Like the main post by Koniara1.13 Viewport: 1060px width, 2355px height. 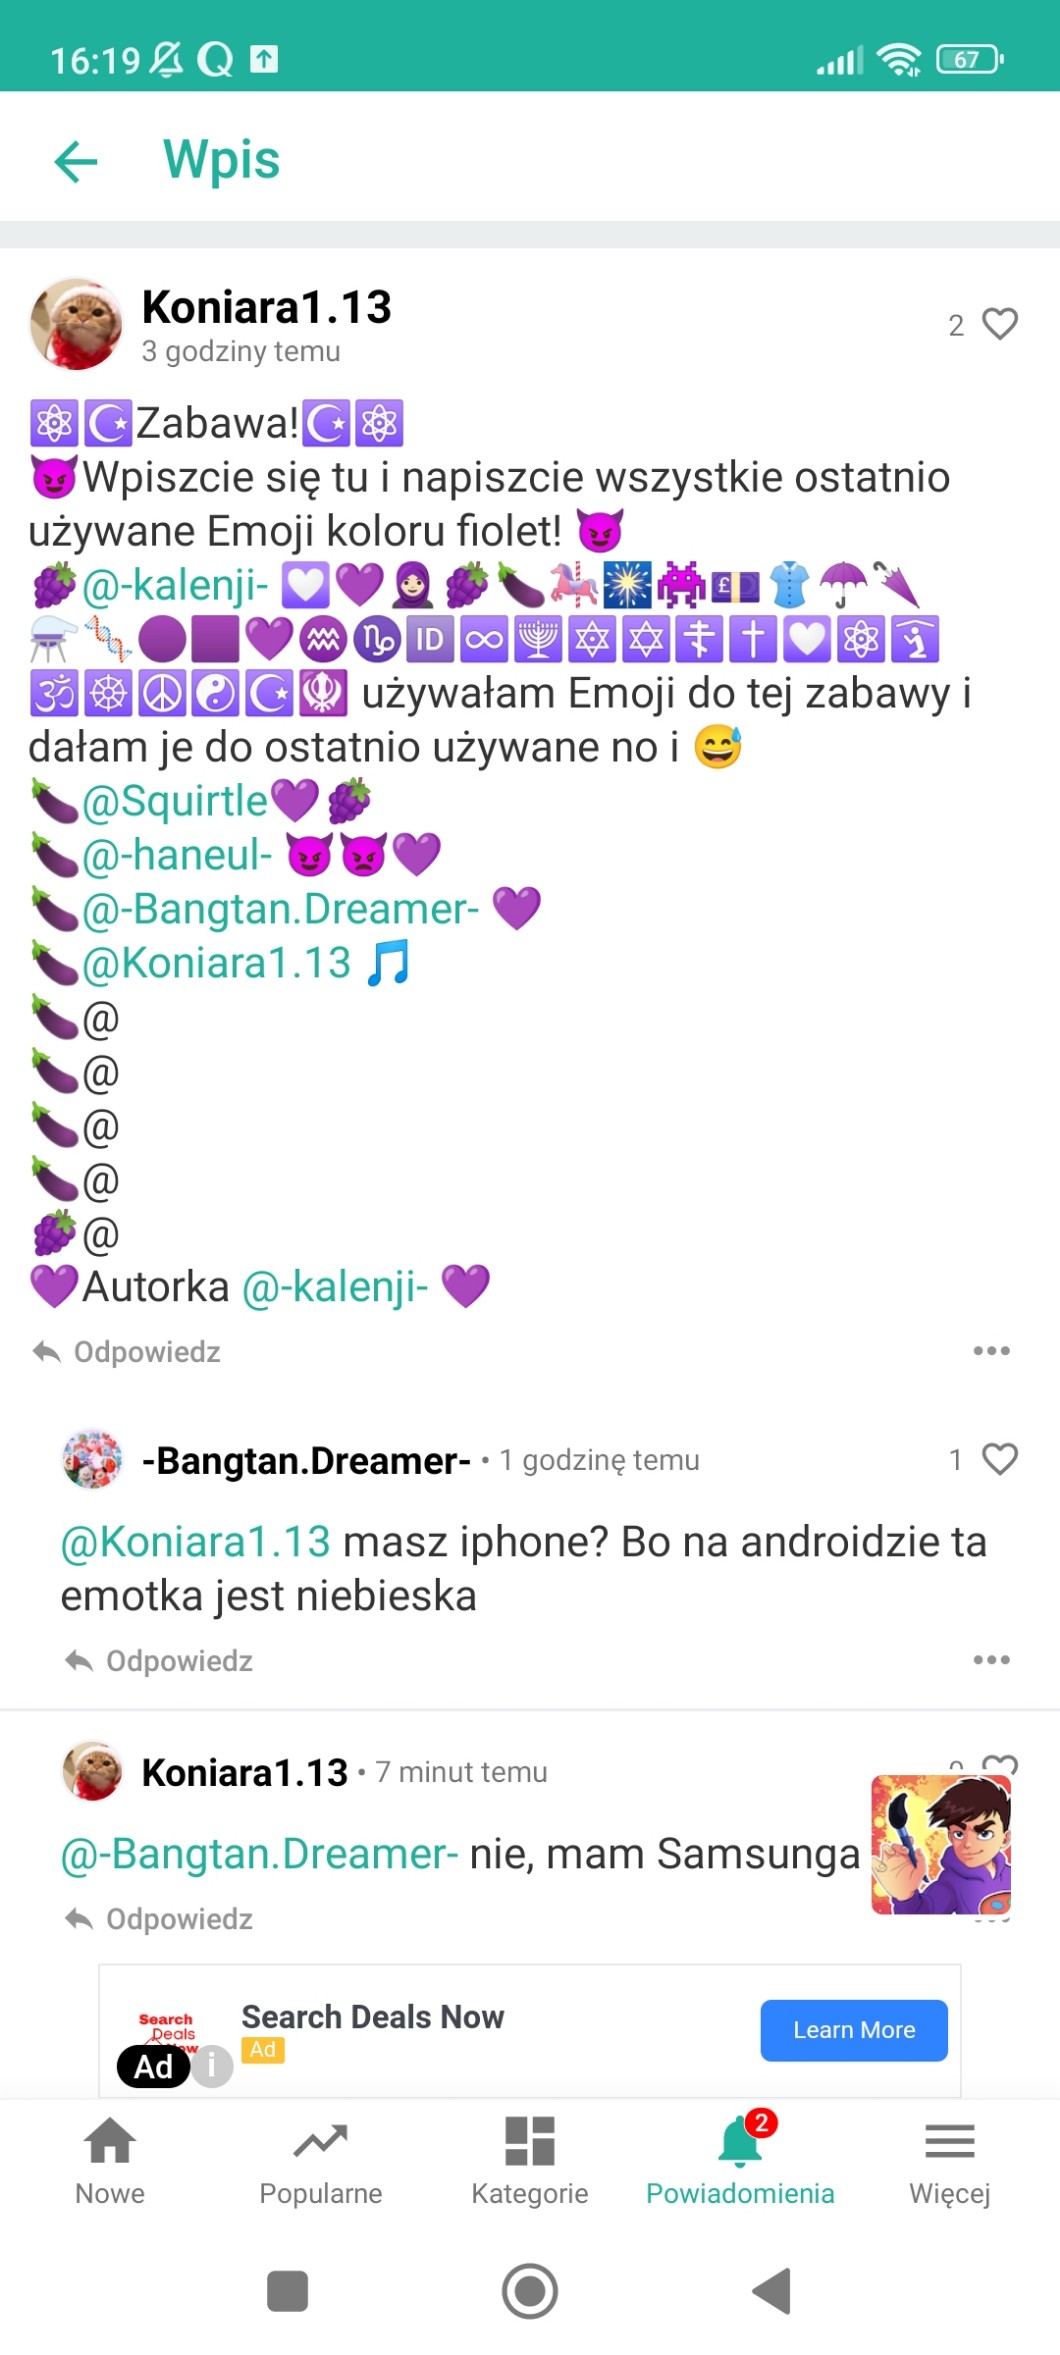(1000, 324)
